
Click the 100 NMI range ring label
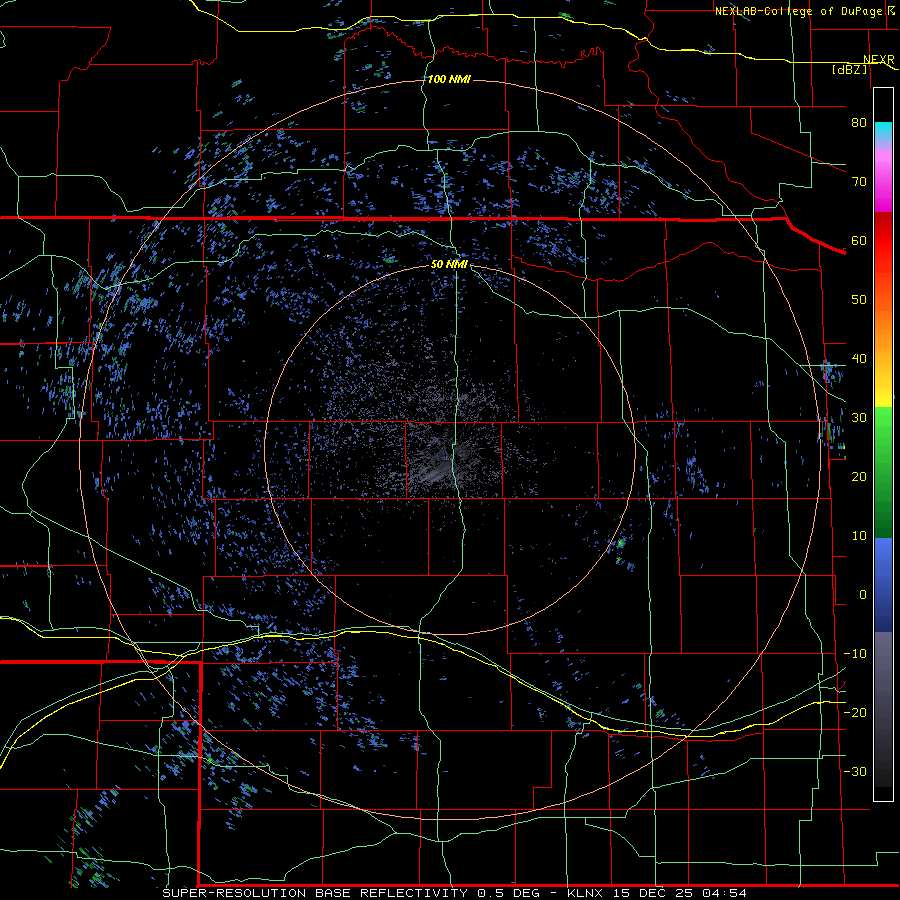[x=449, y=79]
